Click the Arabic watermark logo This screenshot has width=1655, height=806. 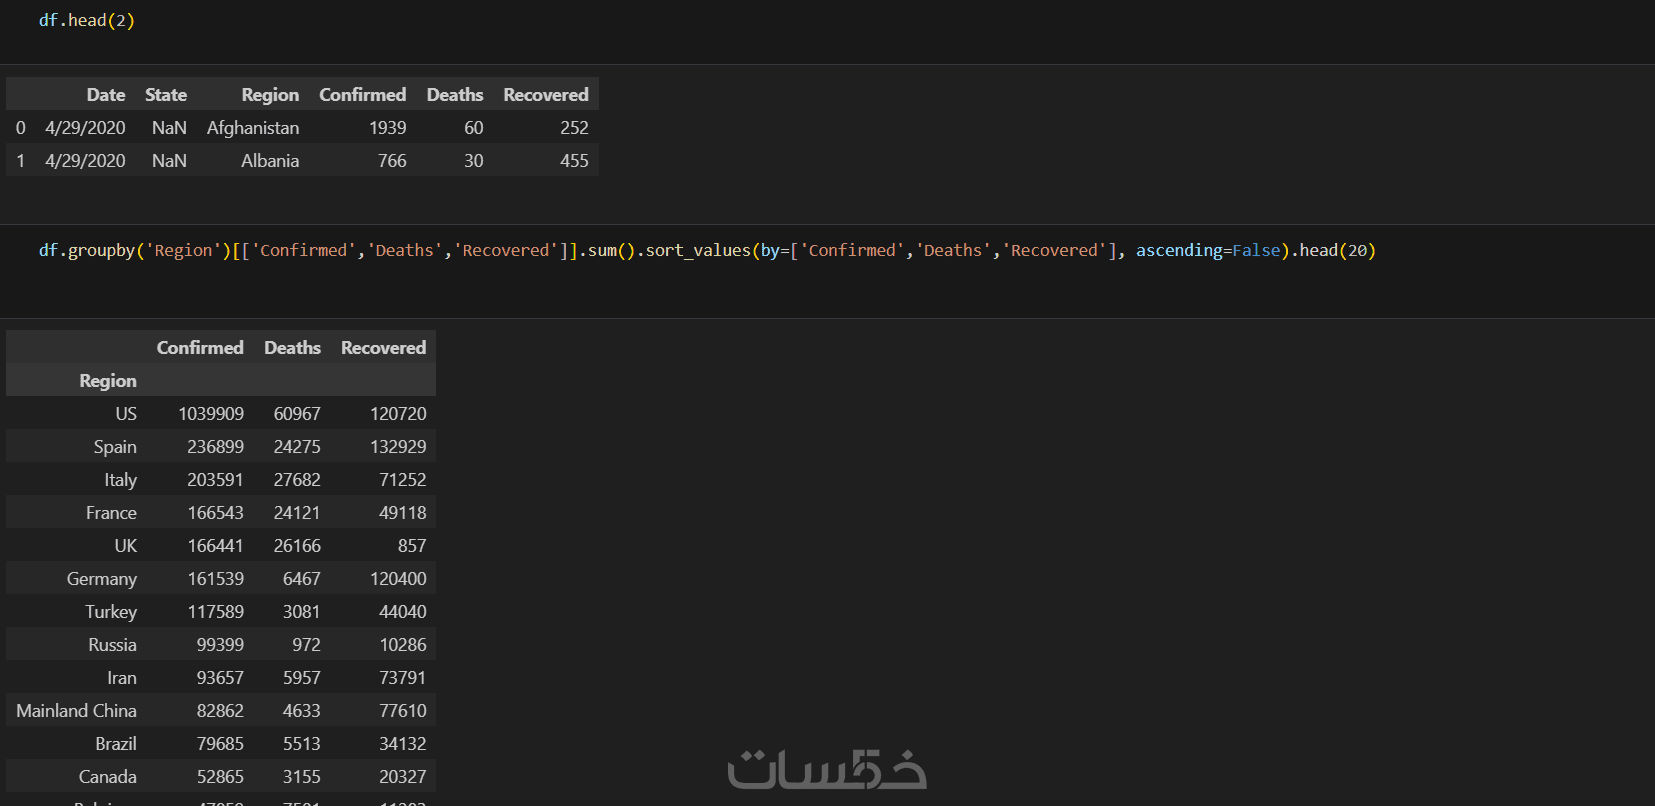point(827,769)
